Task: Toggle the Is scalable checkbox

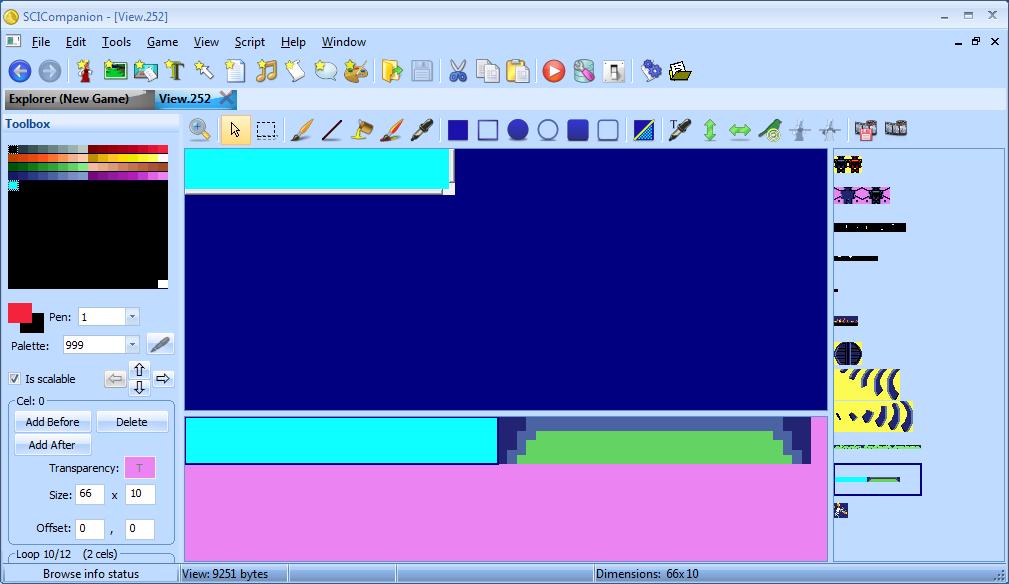Action: pyautogui.click(x=15, y=379)
